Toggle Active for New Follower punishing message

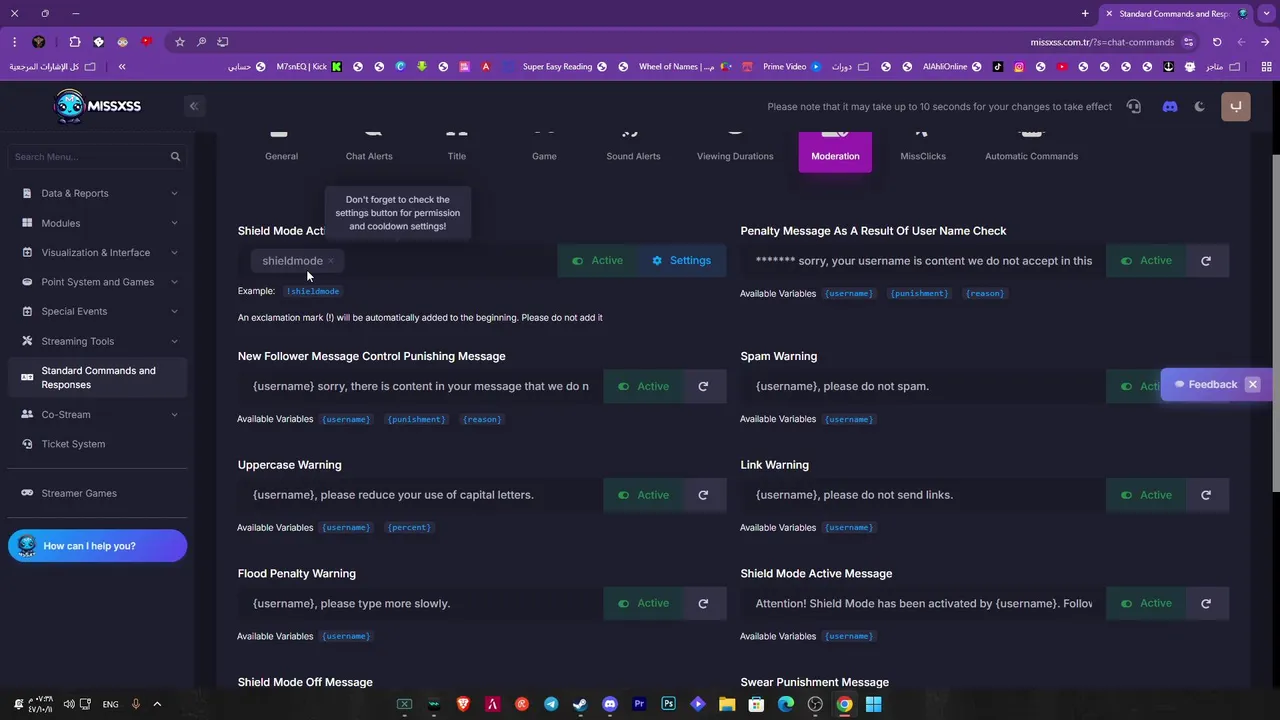click(x=643, y=386)
